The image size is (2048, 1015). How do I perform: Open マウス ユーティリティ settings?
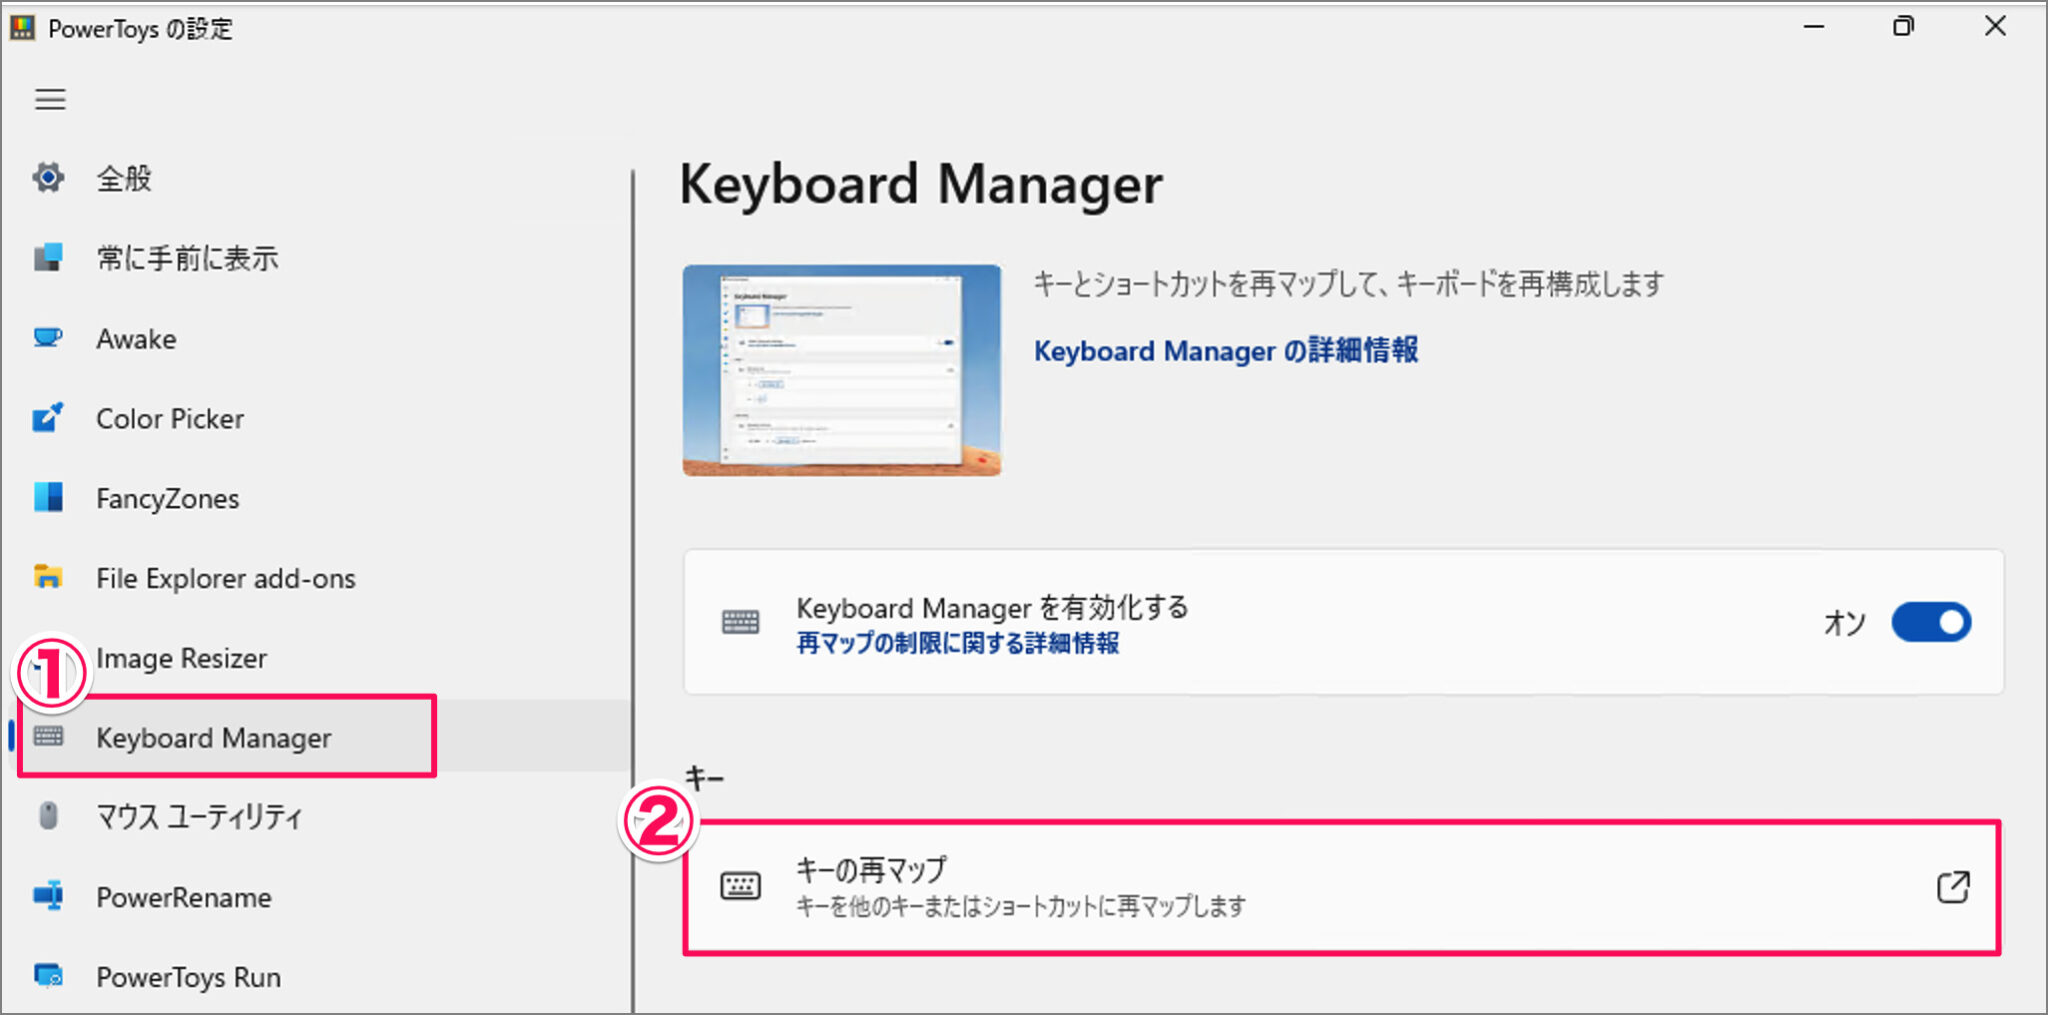[x=199, y=817]
